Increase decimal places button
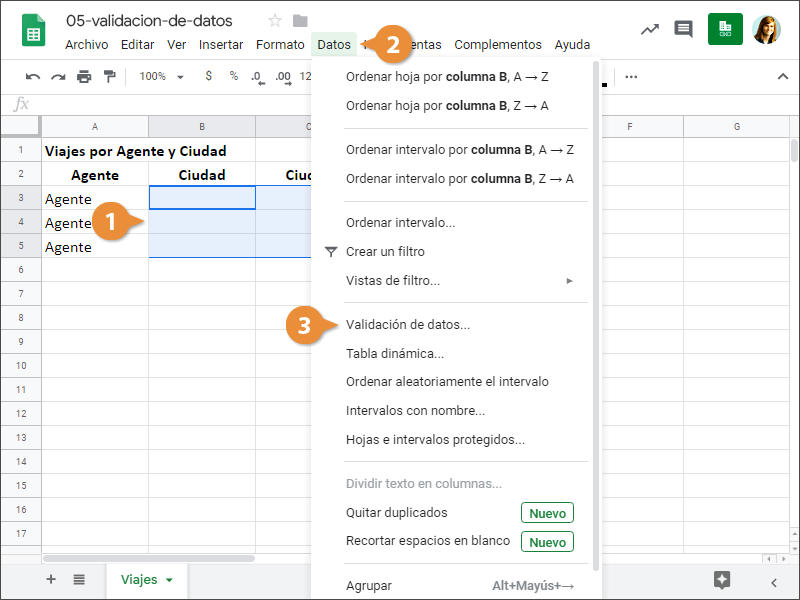Screen dimensions: 800x600 [x=283, y=78]
